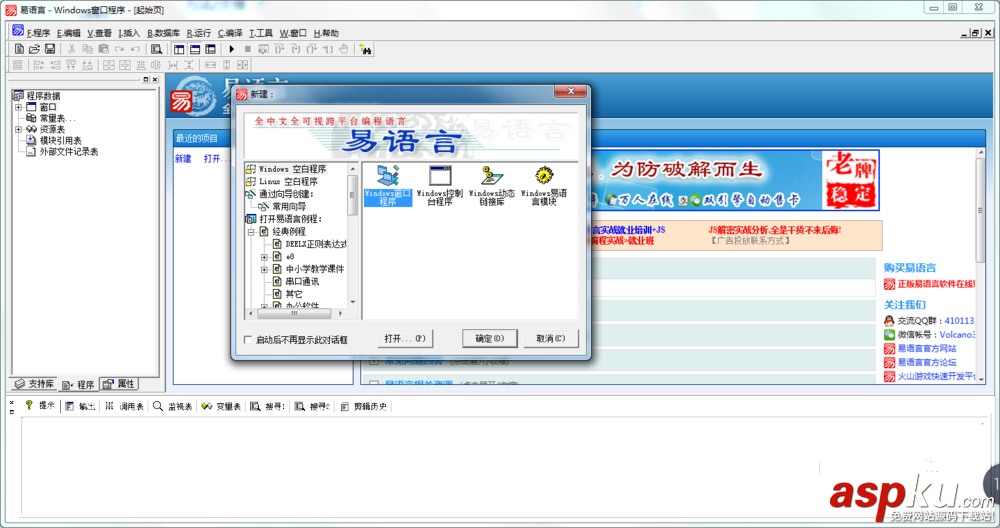The width and height of the screenshot is (1000, 528).
Task: Click the QQ penguin icon beside 交流QQ群
Action: tap(889, 321)
